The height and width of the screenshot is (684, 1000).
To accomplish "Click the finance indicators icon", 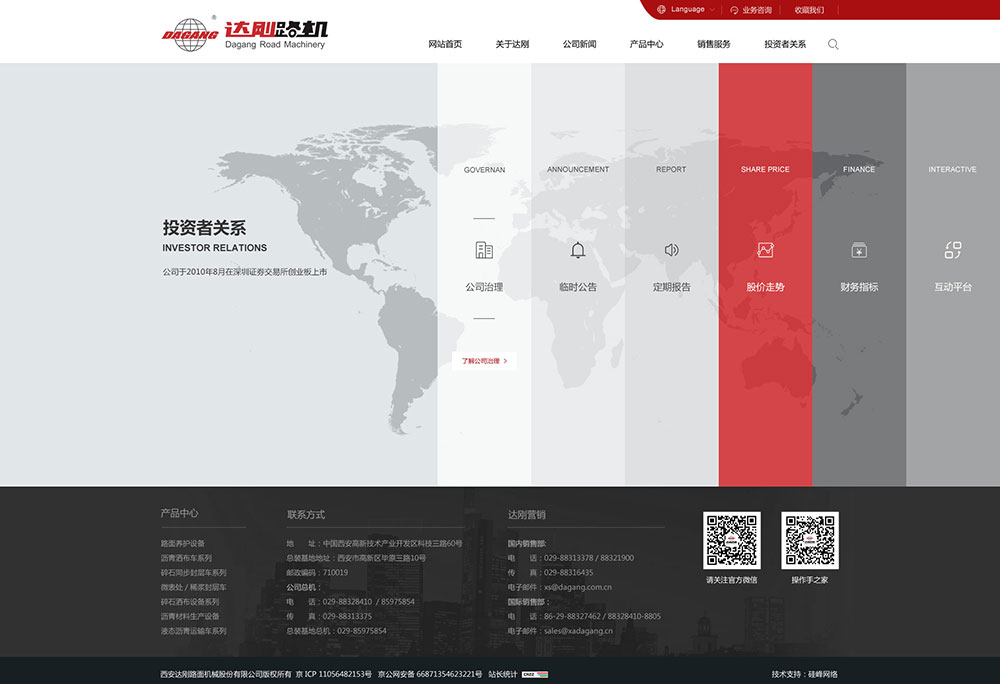I will (859, 250).
